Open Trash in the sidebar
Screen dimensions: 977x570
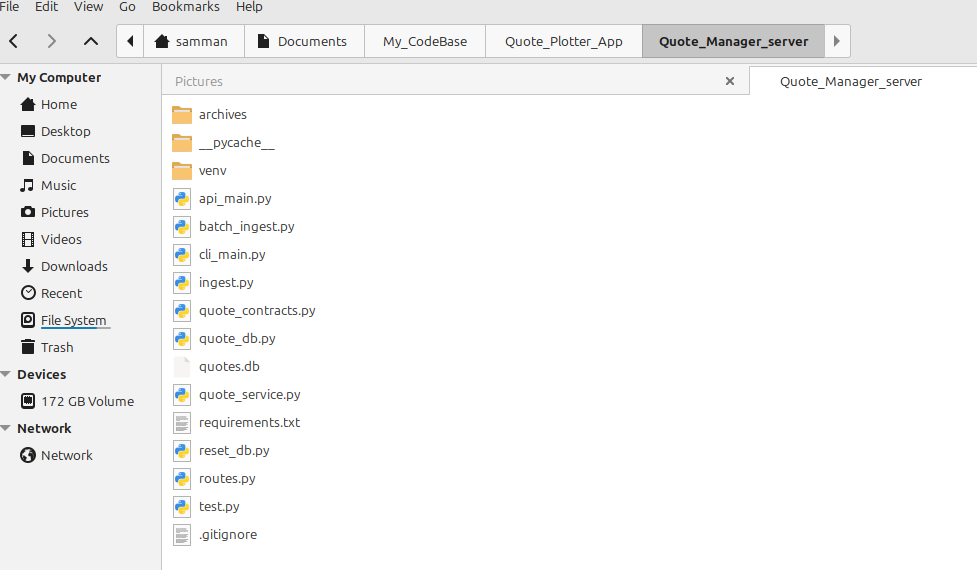point(57,348)
